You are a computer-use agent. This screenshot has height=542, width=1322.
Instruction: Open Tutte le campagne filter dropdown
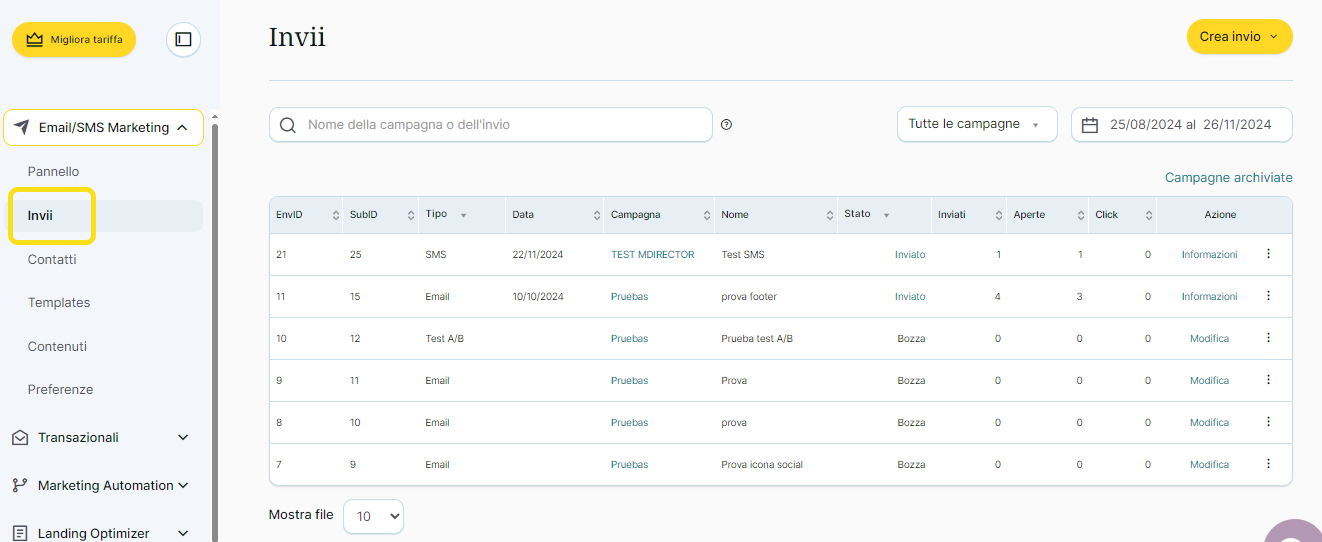[976, 125]
